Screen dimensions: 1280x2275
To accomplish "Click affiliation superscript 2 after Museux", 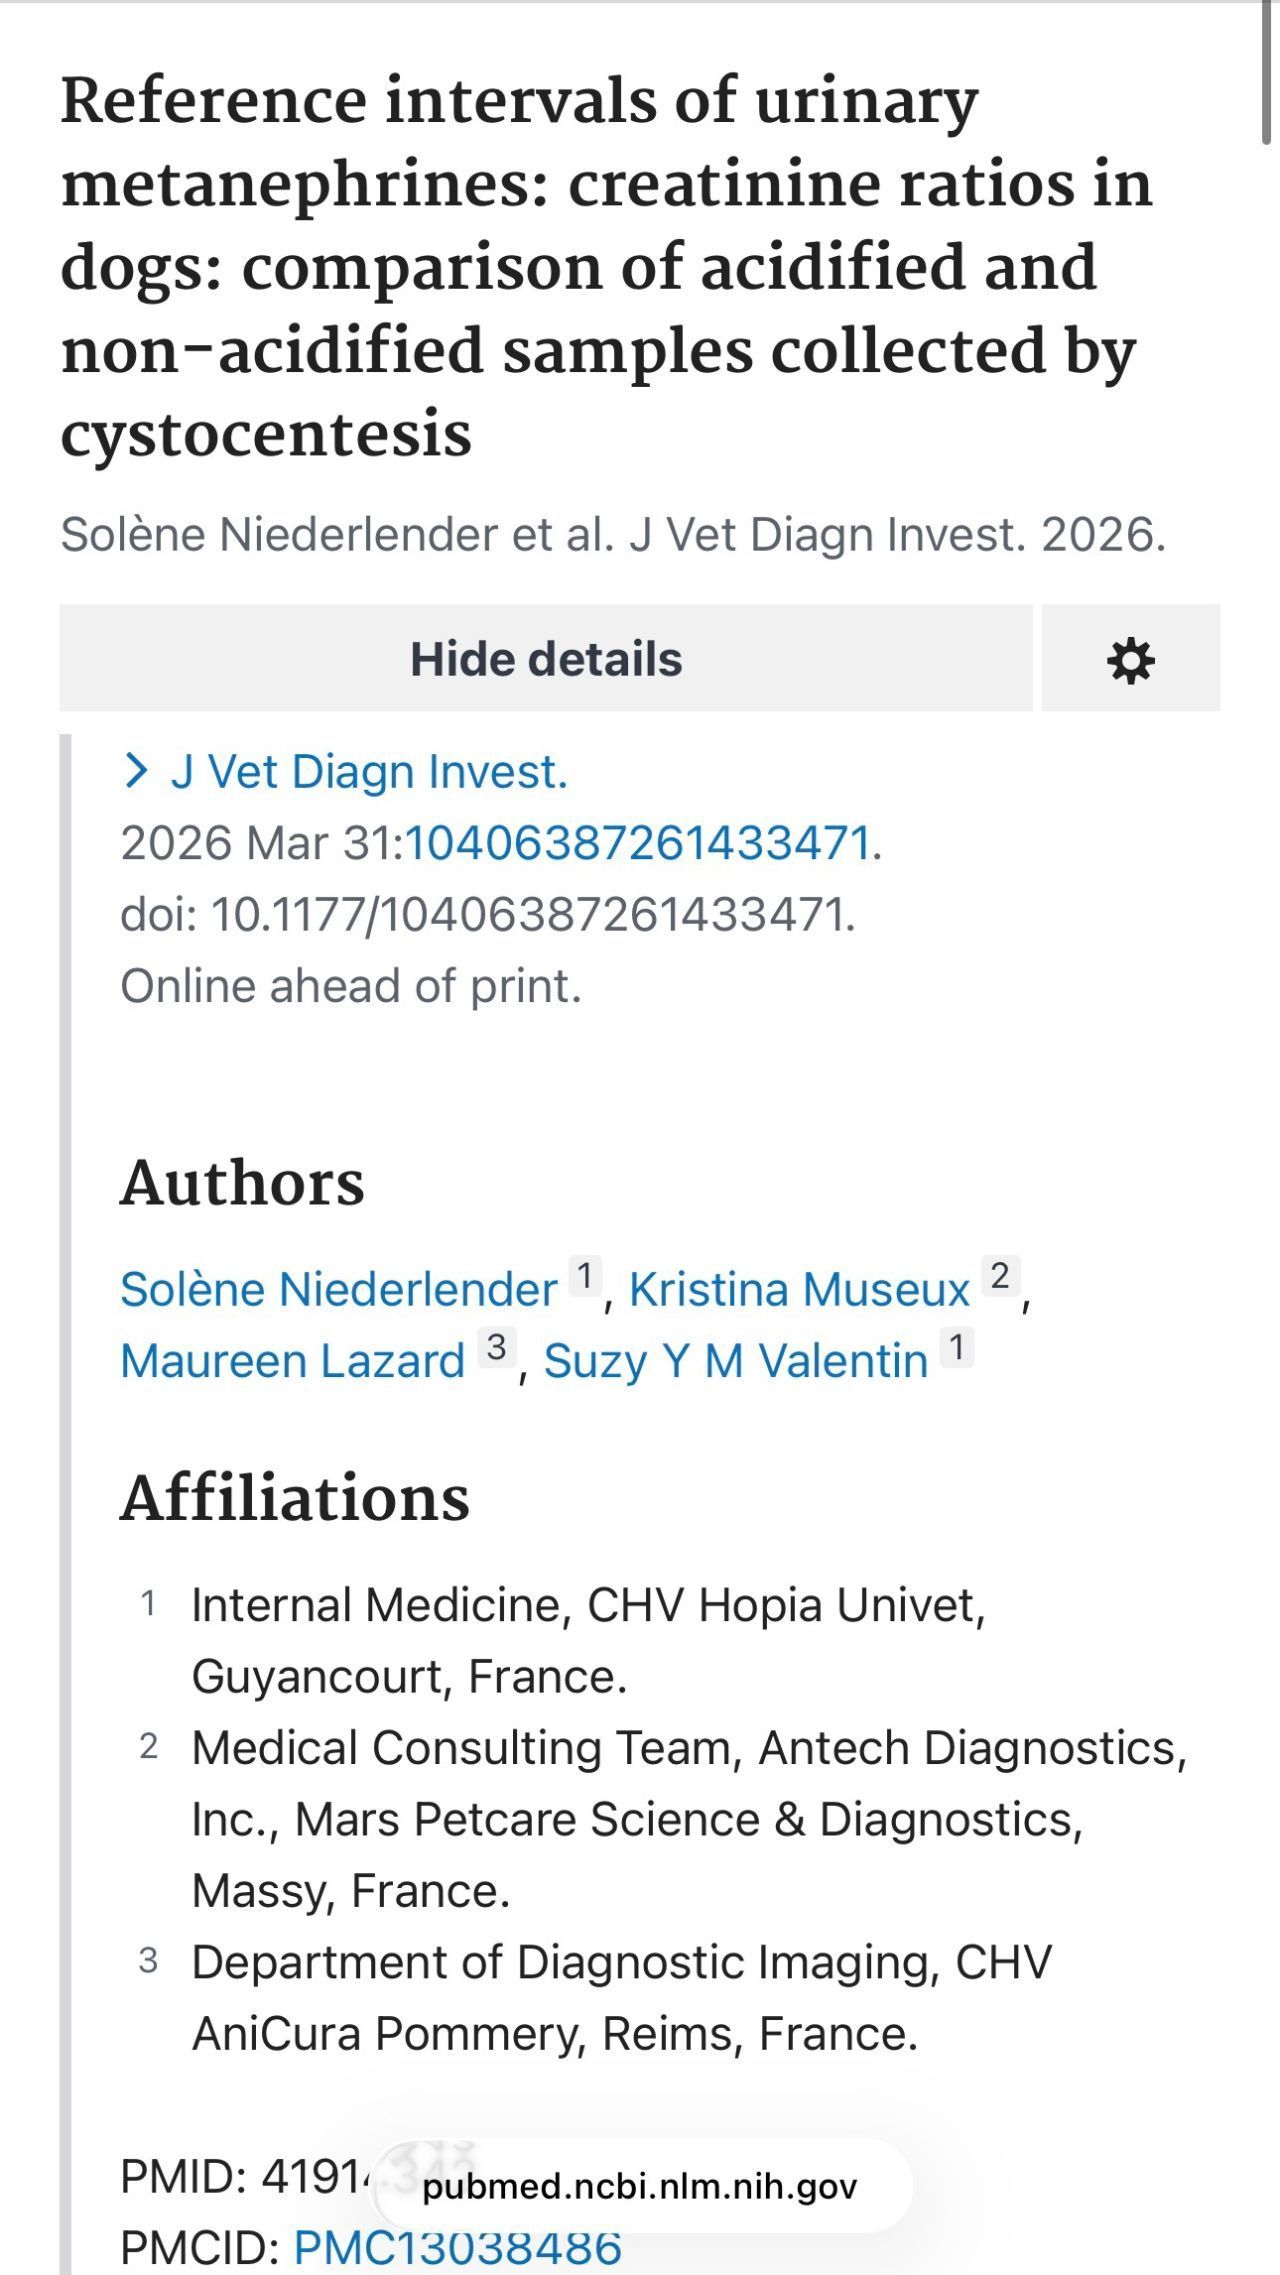I will click(x=1000, y=1276).
